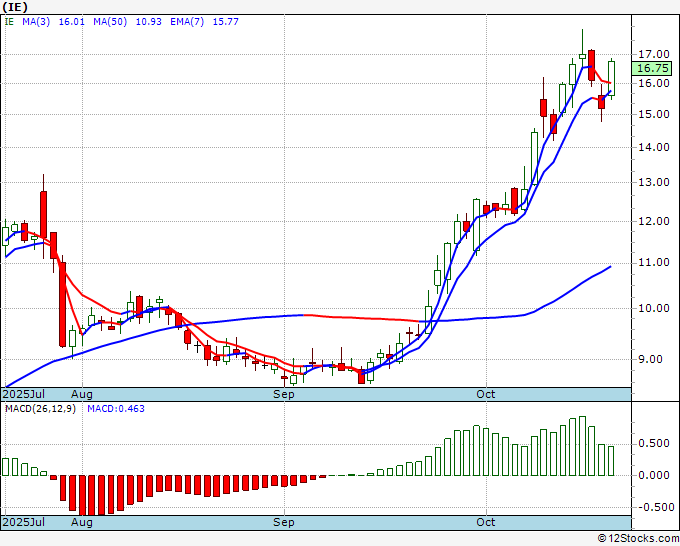Click the 12.00 price axis label
The width and height of the screenshot is (680, 546).
pyautogui.click(x=654, y=221)
